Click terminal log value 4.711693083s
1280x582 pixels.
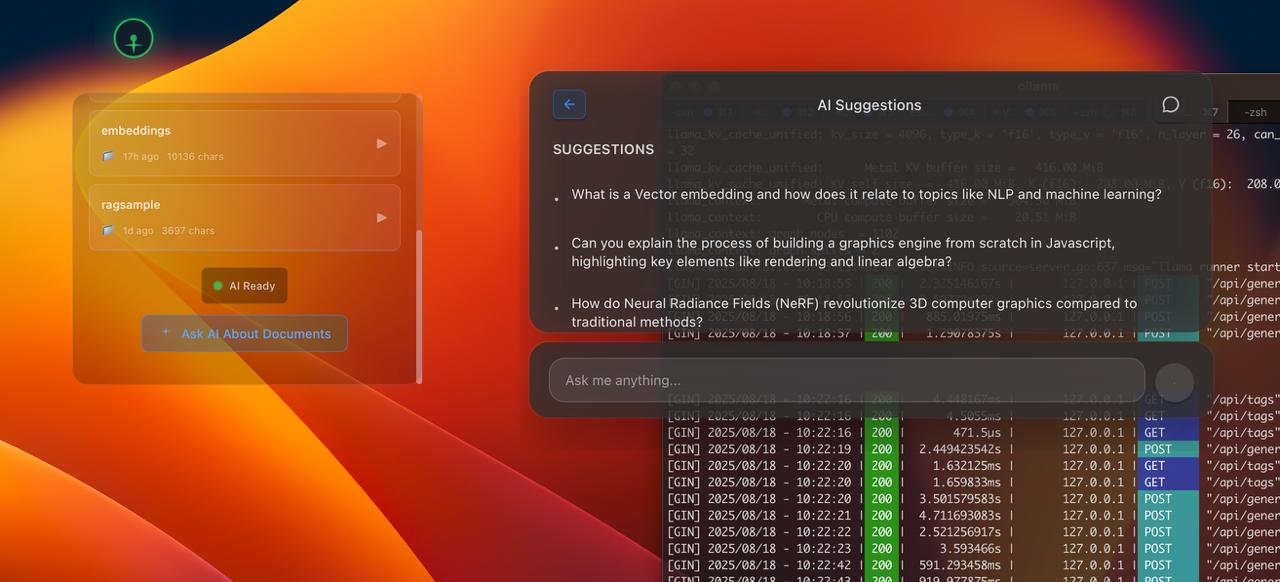[x=959, y=515]
